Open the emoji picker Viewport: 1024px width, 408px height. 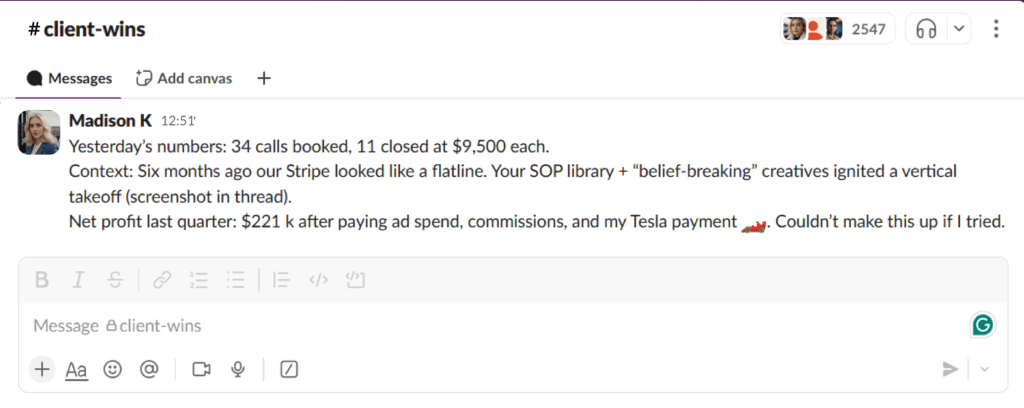click(x=113, y=369)
